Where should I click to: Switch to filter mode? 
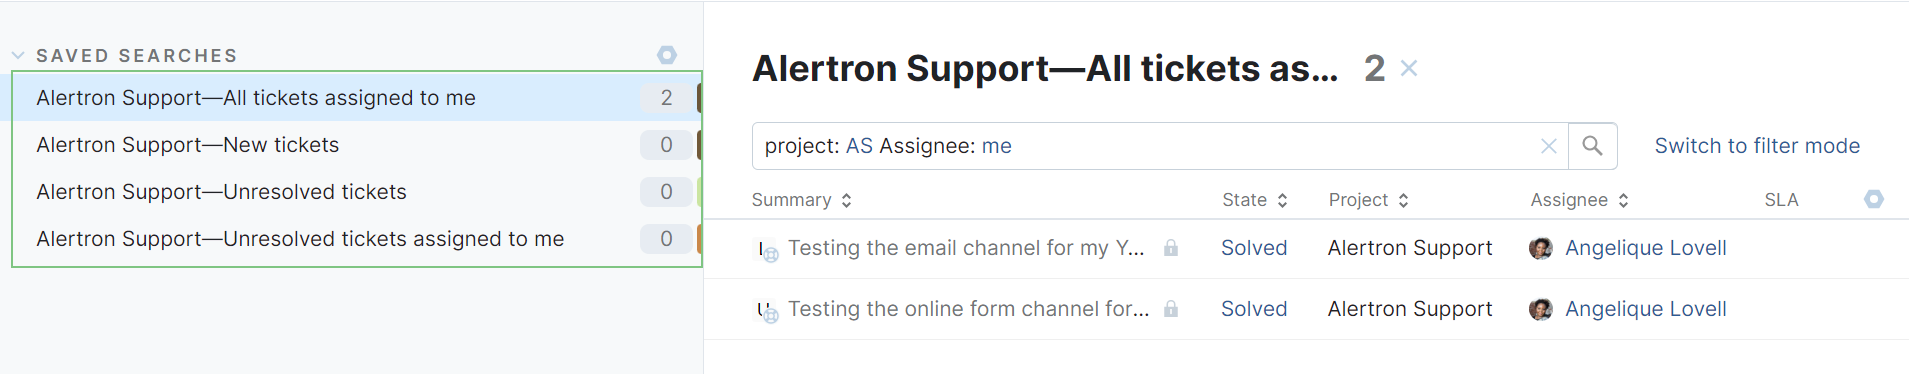[1757, 146]
